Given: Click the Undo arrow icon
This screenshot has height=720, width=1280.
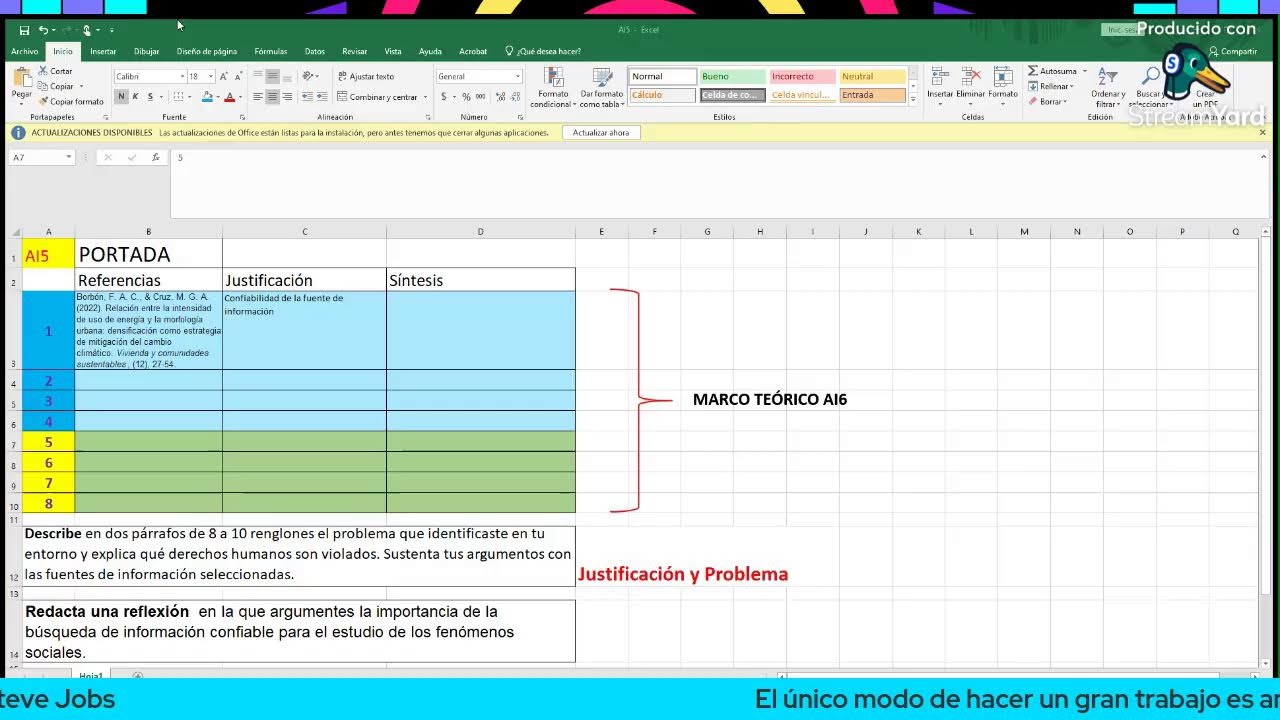Looking at the screenshot, I should pos(43,31).
